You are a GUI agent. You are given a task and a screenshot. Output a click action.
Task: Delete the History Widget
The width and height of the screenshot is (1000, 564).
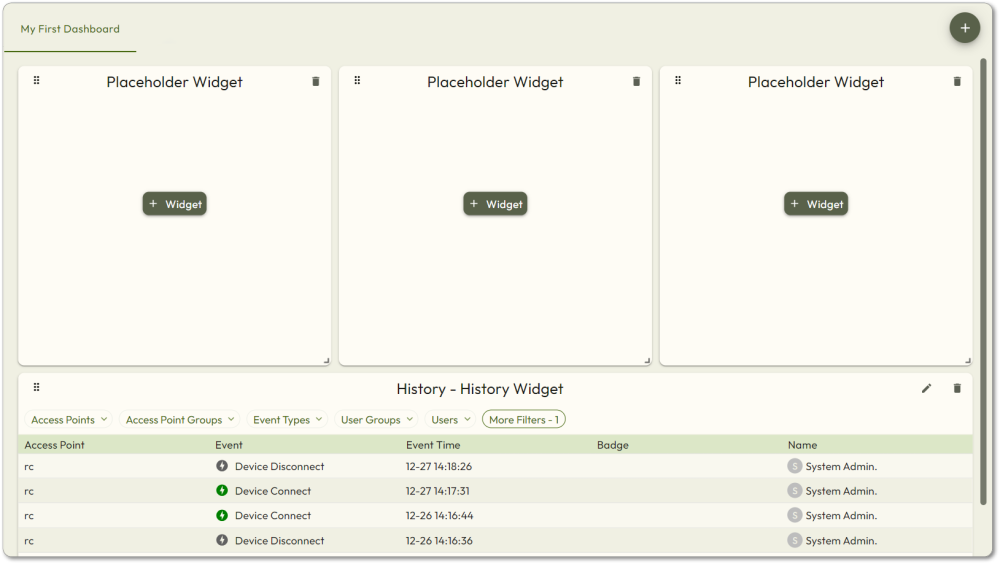point(957,389)
